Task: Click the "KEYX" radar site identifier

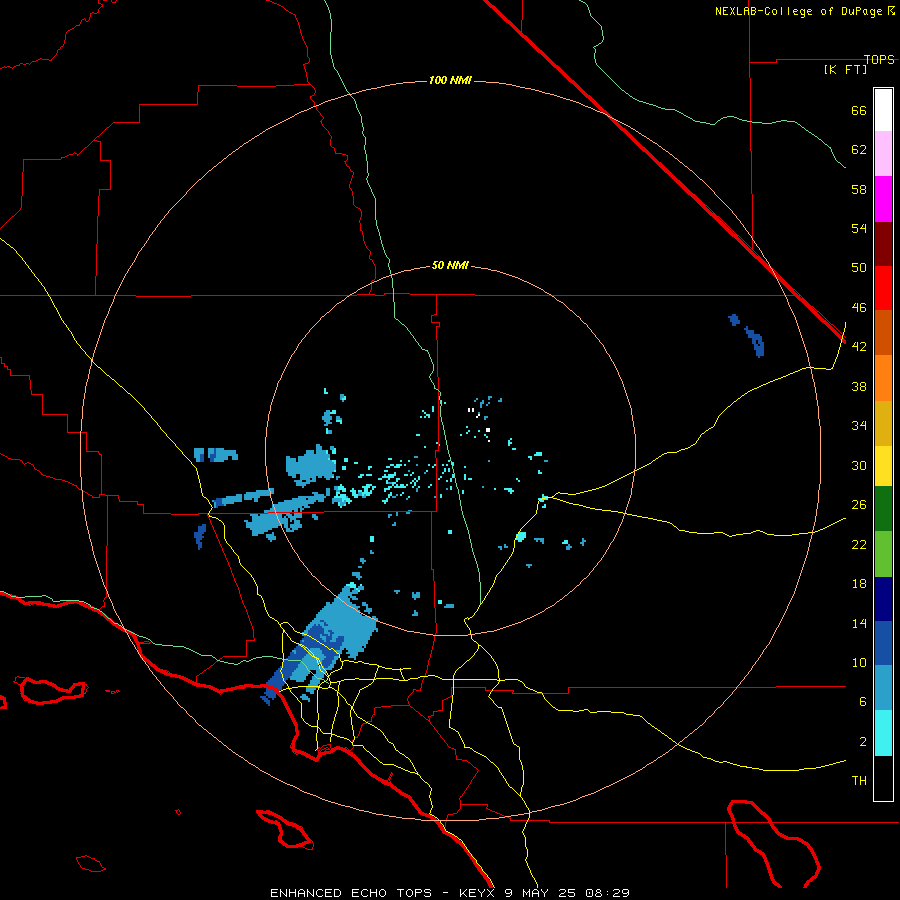Action: tap(476, 893)
